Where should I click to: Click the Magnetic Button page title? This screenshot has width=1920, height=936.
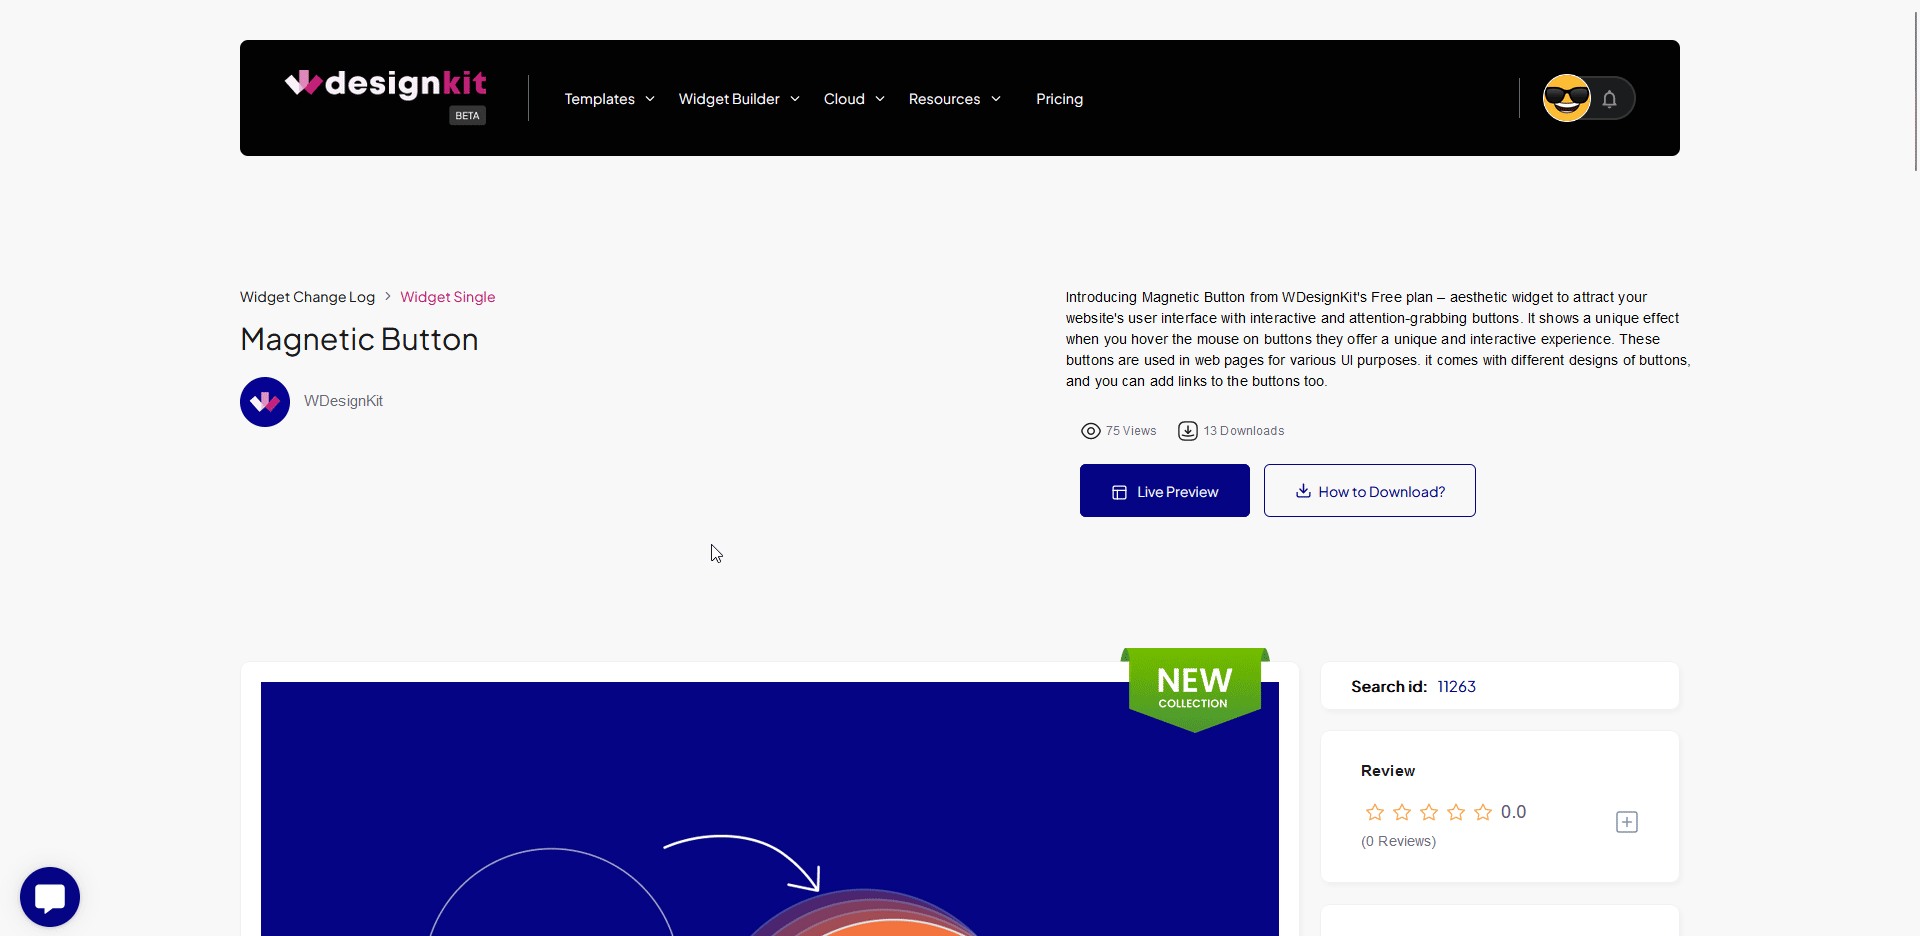click(x=359, y=340)
